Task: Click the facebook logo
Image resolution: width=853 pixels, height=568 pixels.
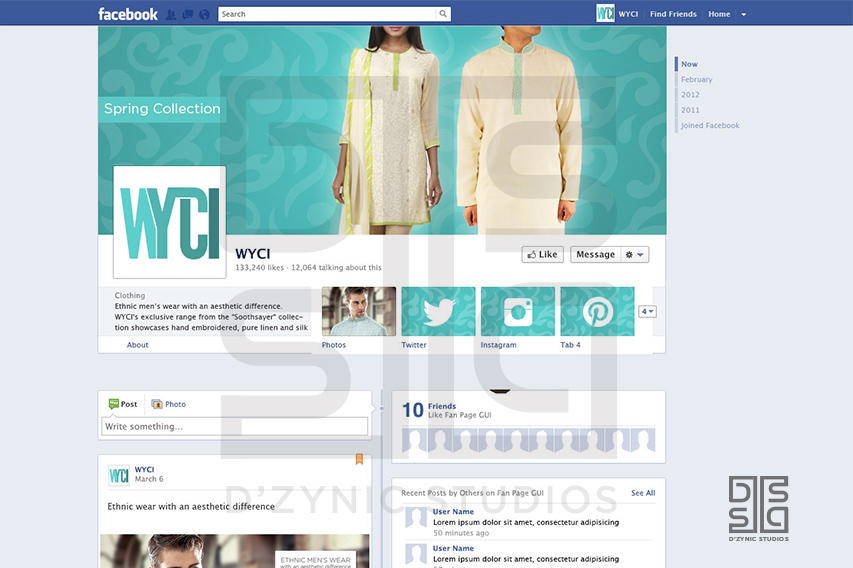Action: tap(127, 14)
